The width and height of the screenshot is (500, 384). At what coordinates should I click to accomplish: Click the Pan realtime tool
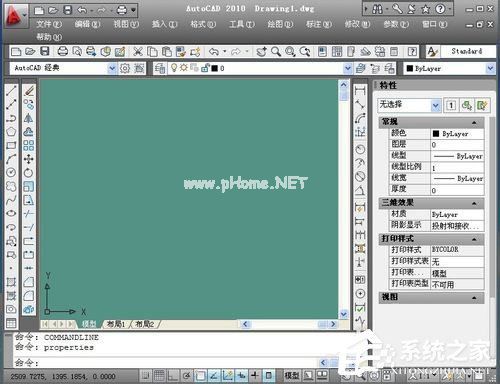[x=262, y=51]
